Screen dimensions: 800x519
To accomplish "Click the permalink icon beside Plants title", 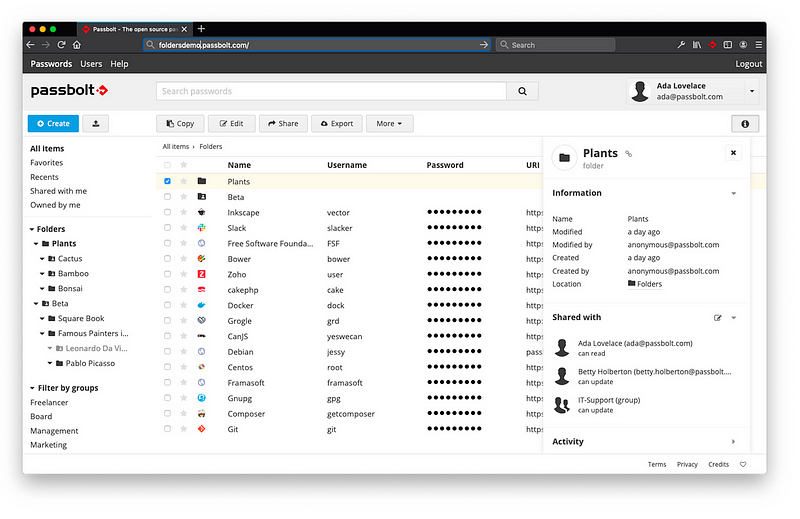I will pyautogui.click(x=629, y=154).
